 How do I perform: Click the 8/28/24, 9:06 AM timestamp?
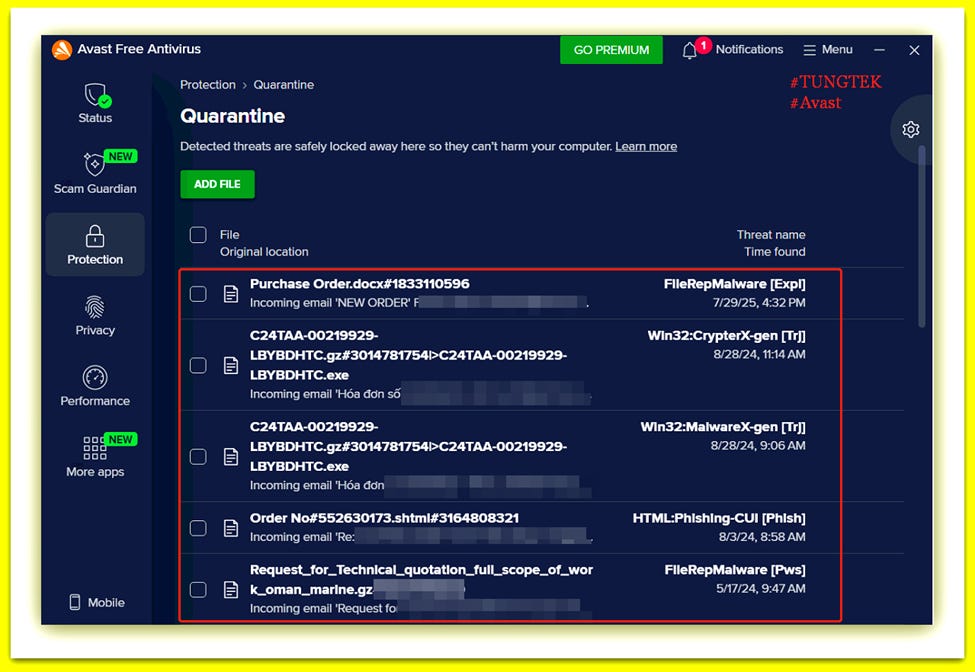[758, 446]
